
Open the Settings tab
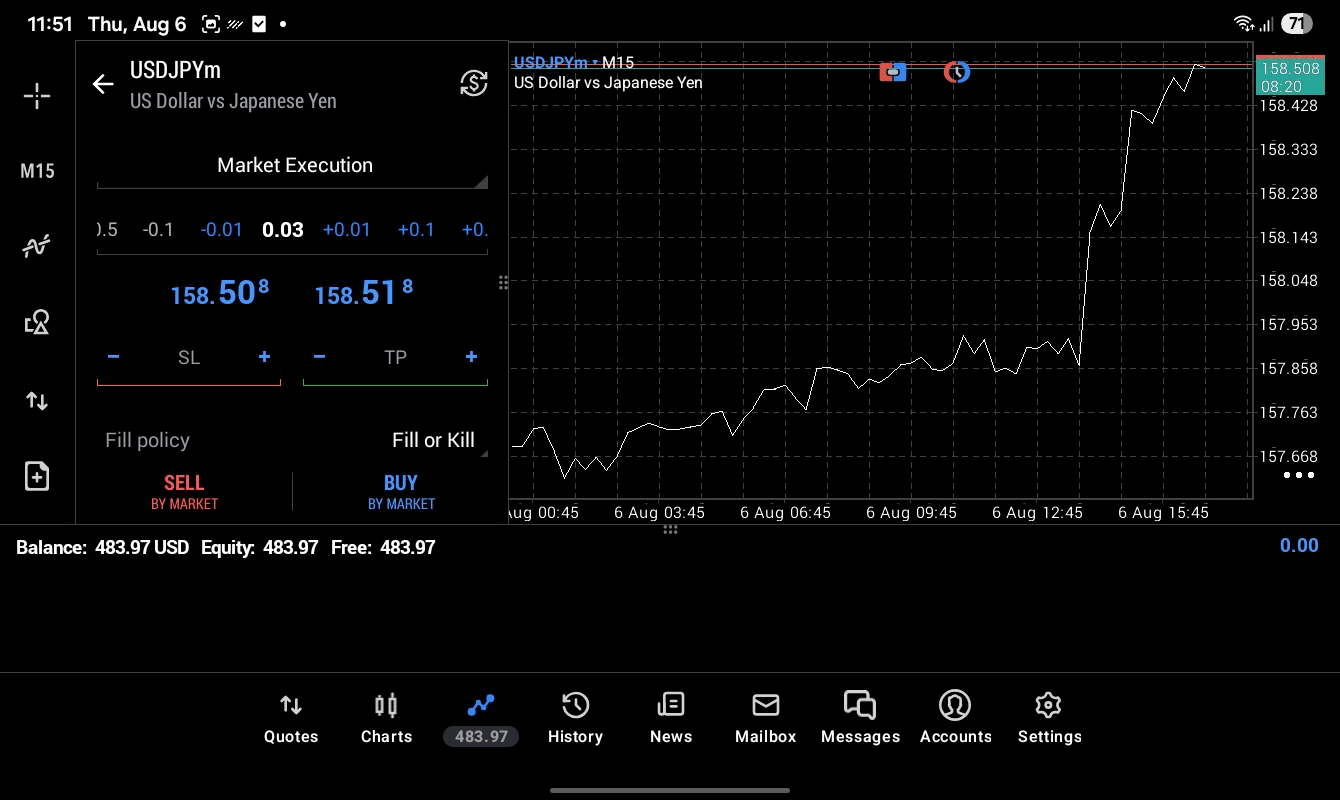(x=1049, y=719)
